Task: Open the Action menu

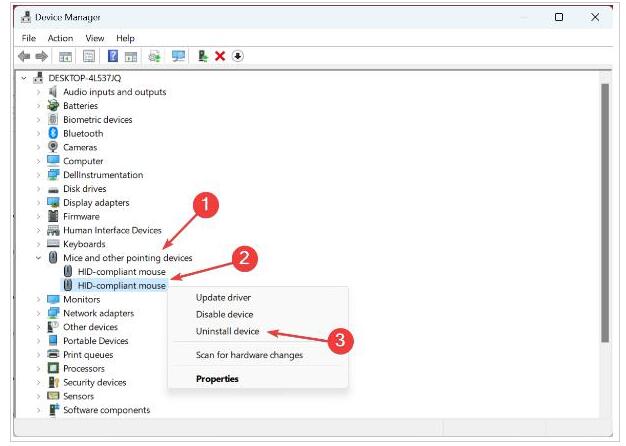Action: (60, 38)
